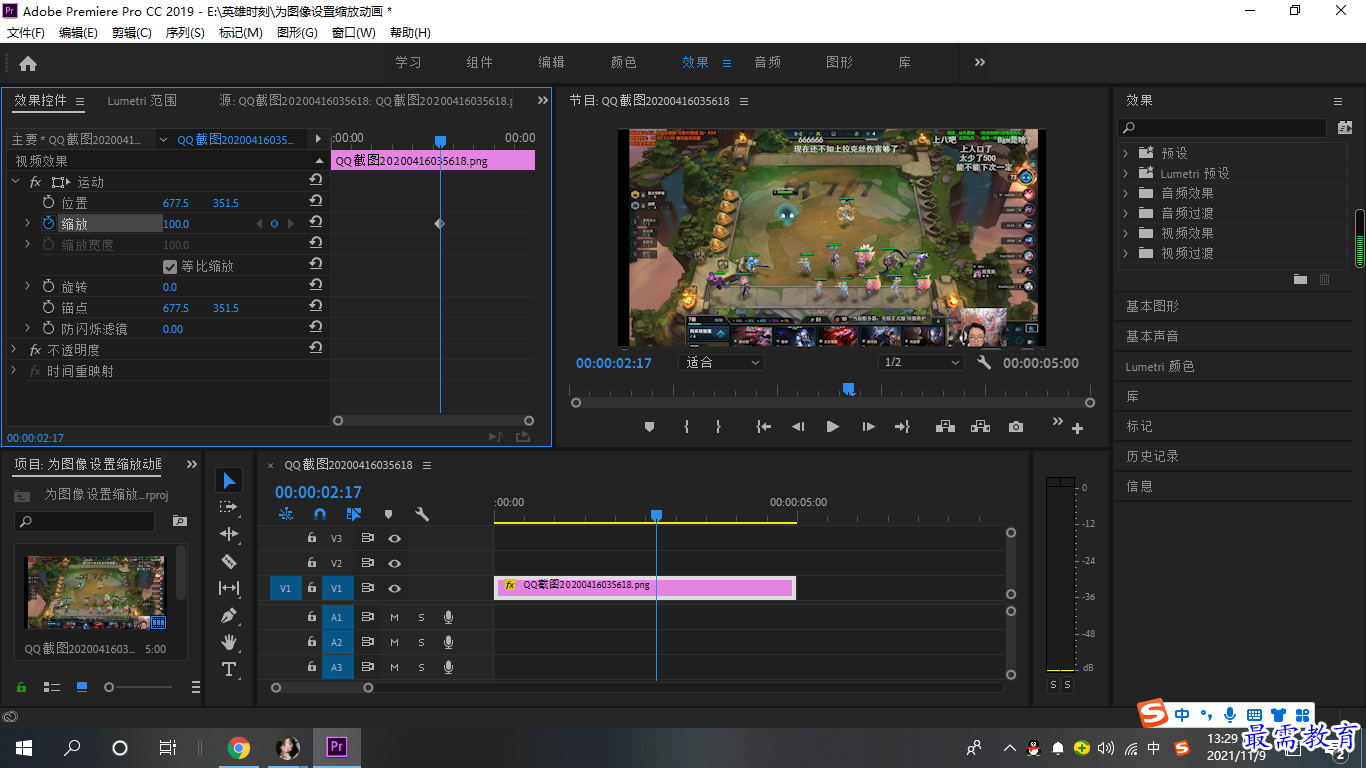Image resolution: width=1366 pixels, height=768 pixels.
Task: Expand the 时间重映射 effect group
Action: click(14, 371)
